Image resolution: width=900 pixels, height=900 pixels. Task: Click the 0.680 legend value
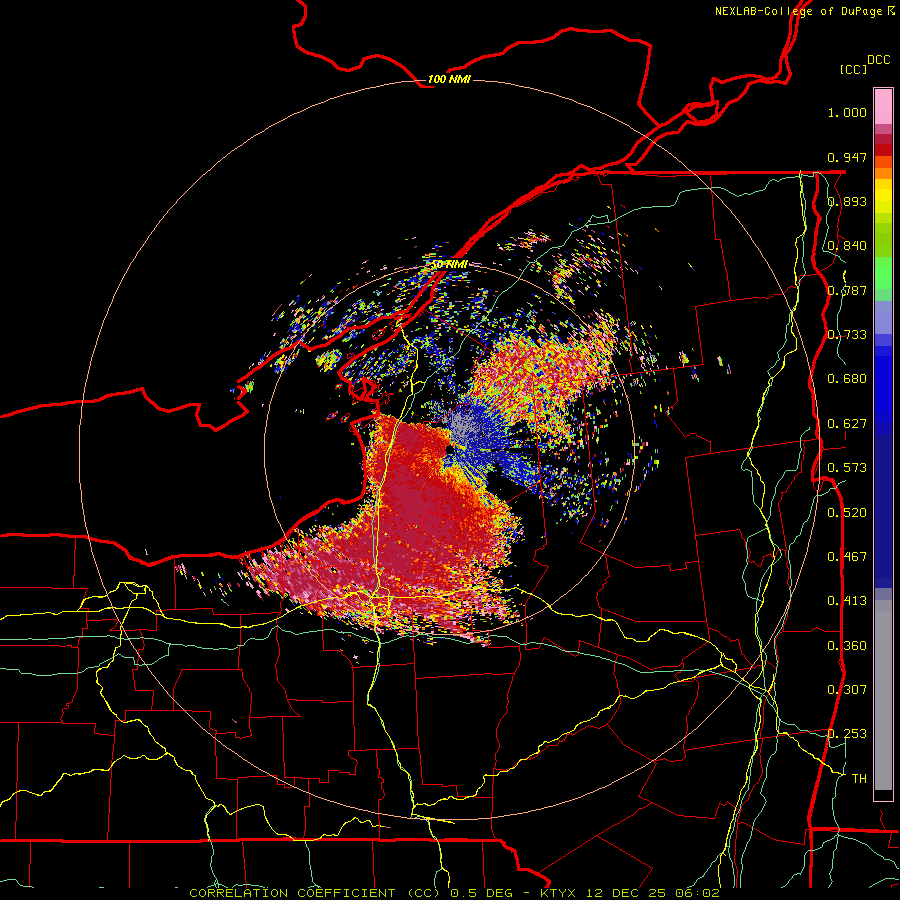(x=847, y=379)
